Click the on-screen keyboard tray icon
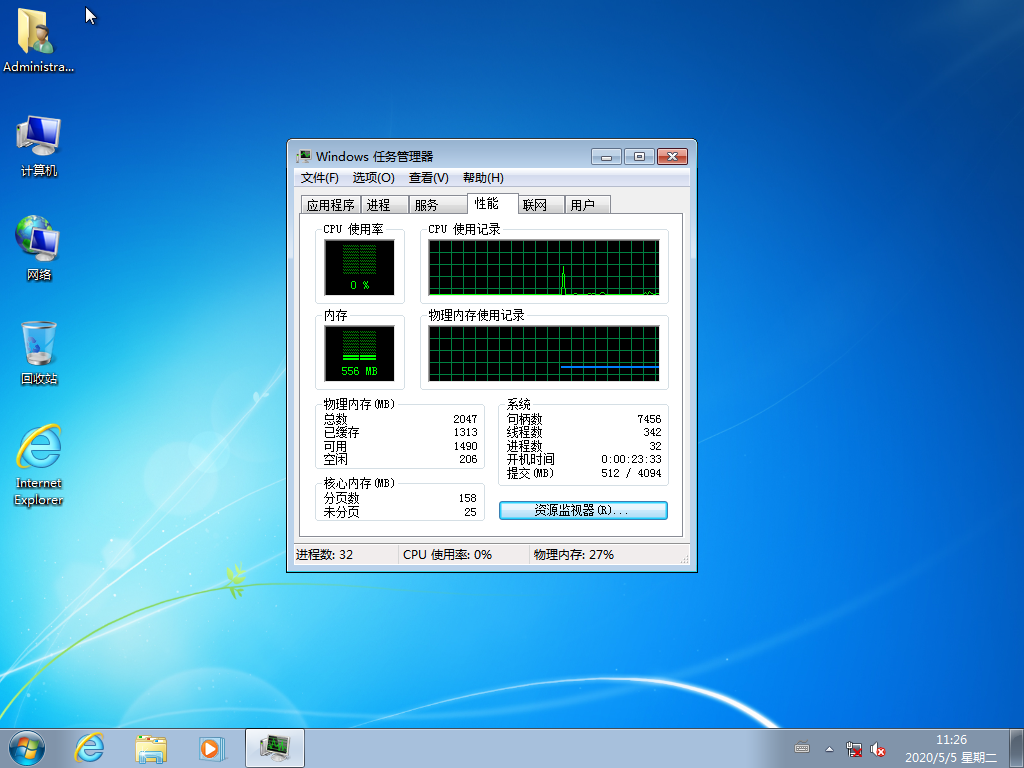 coord(802,748)
